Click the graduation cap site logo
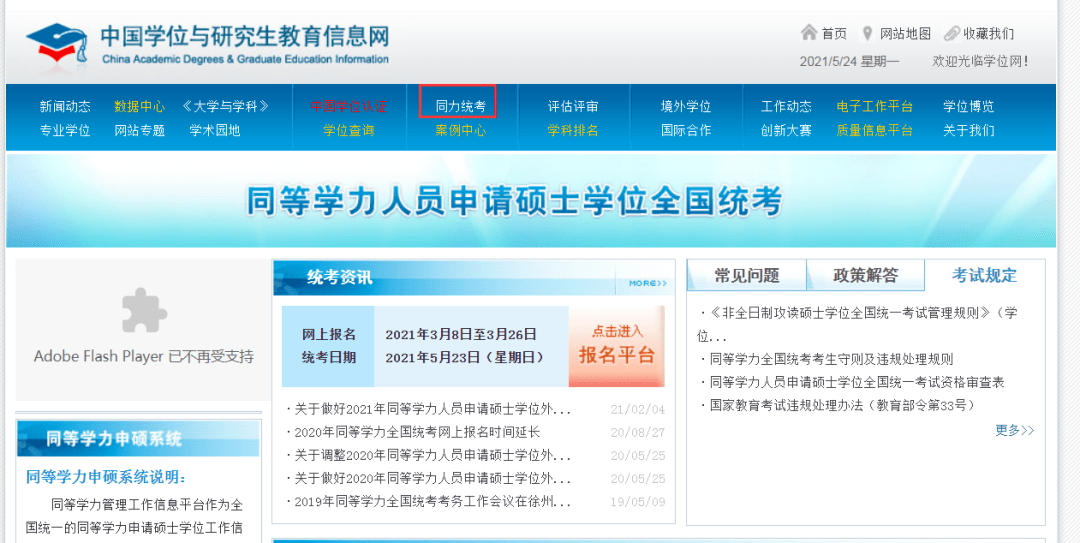The width and height of the screenshot is (1080, 543). [x=58, y=43]
